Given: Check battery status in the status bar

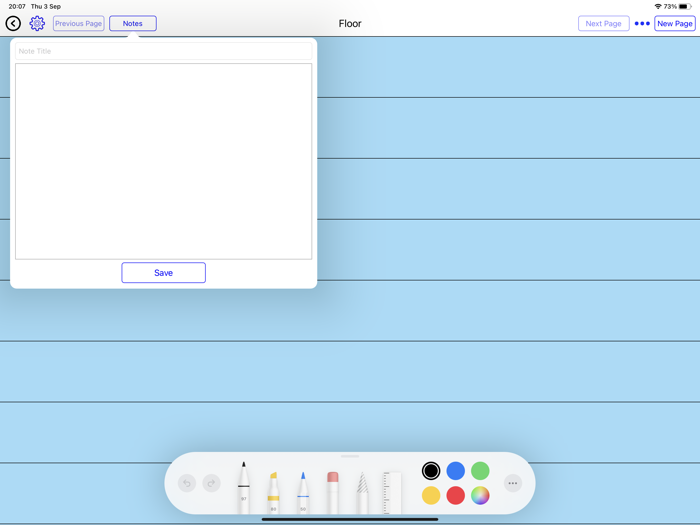Looking at the screenshot, I should 685,6.
